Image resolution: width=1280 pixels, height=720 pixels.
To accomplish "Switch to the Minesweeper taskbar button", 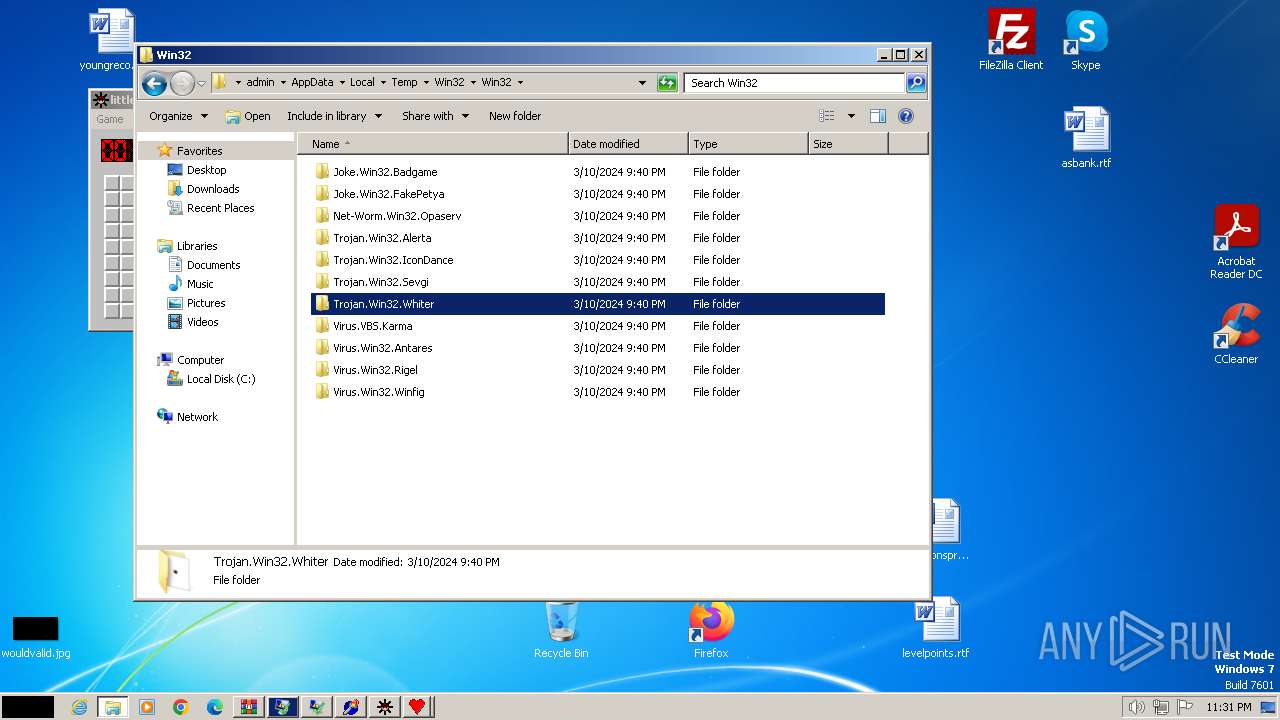I will click(x=384, y=707).
